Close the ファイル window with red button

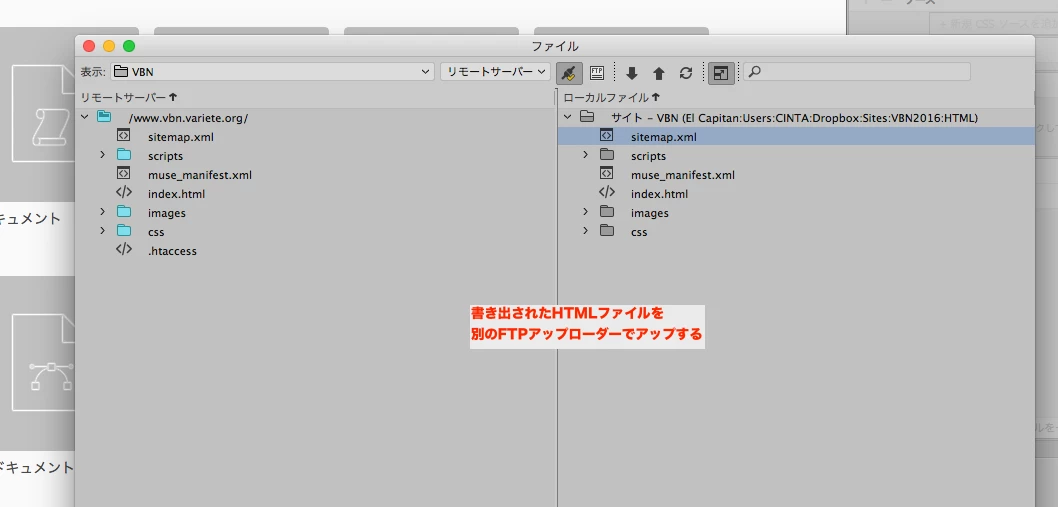89,46
